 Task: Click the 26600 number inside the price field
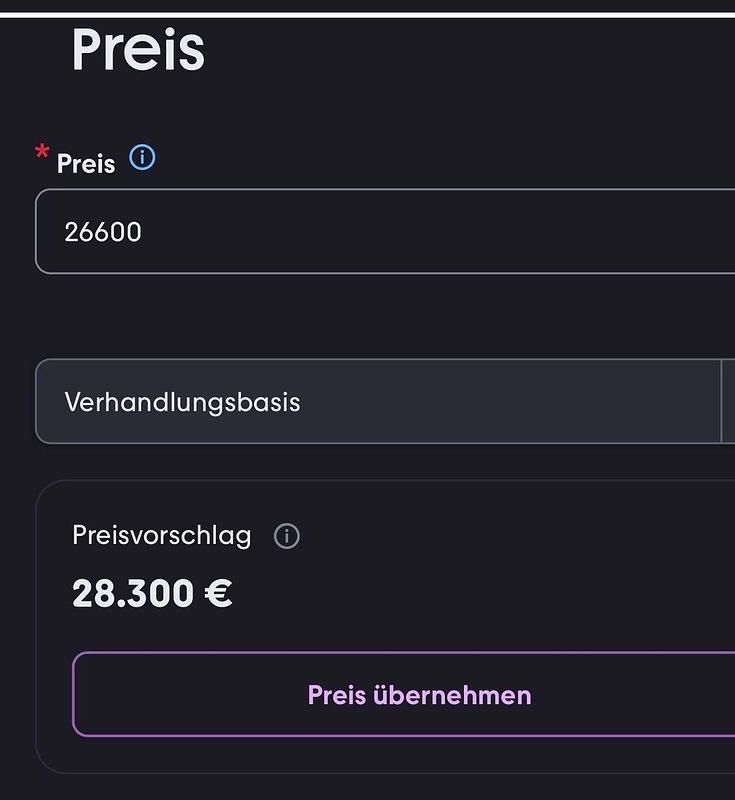pos(103,232)
